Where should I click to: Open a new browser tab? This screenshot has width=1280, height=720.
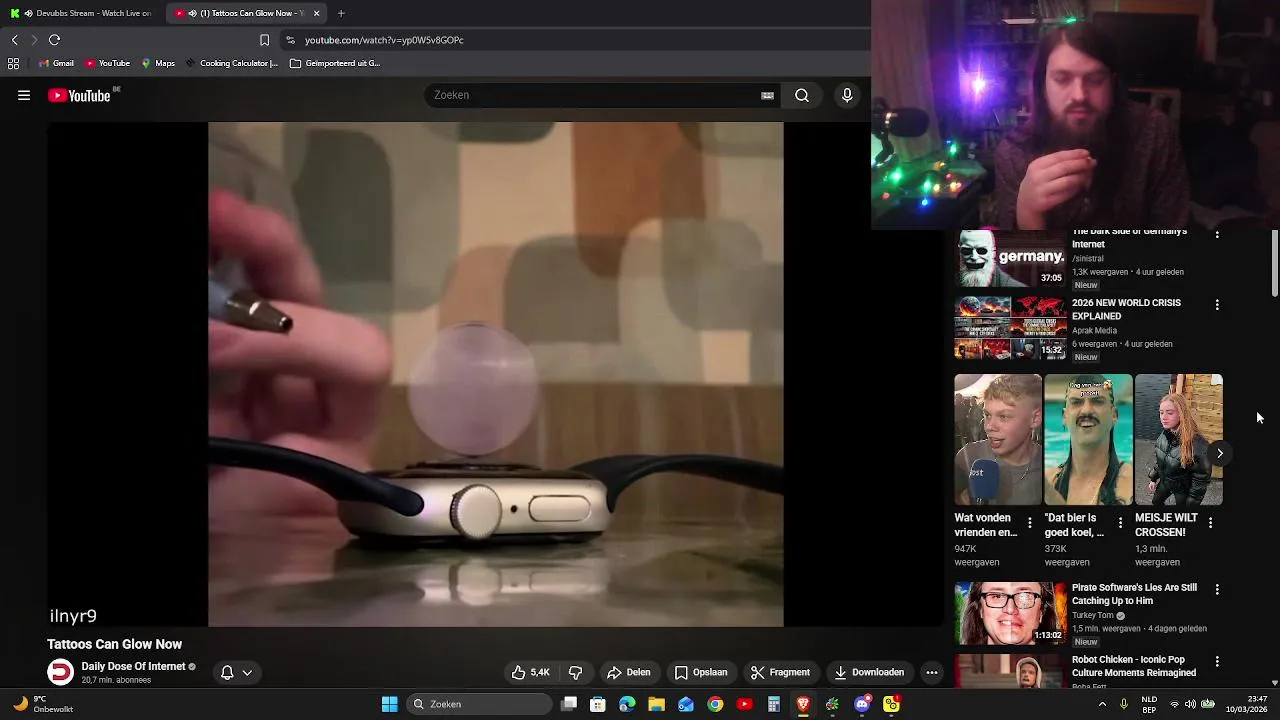click(341, 13)
